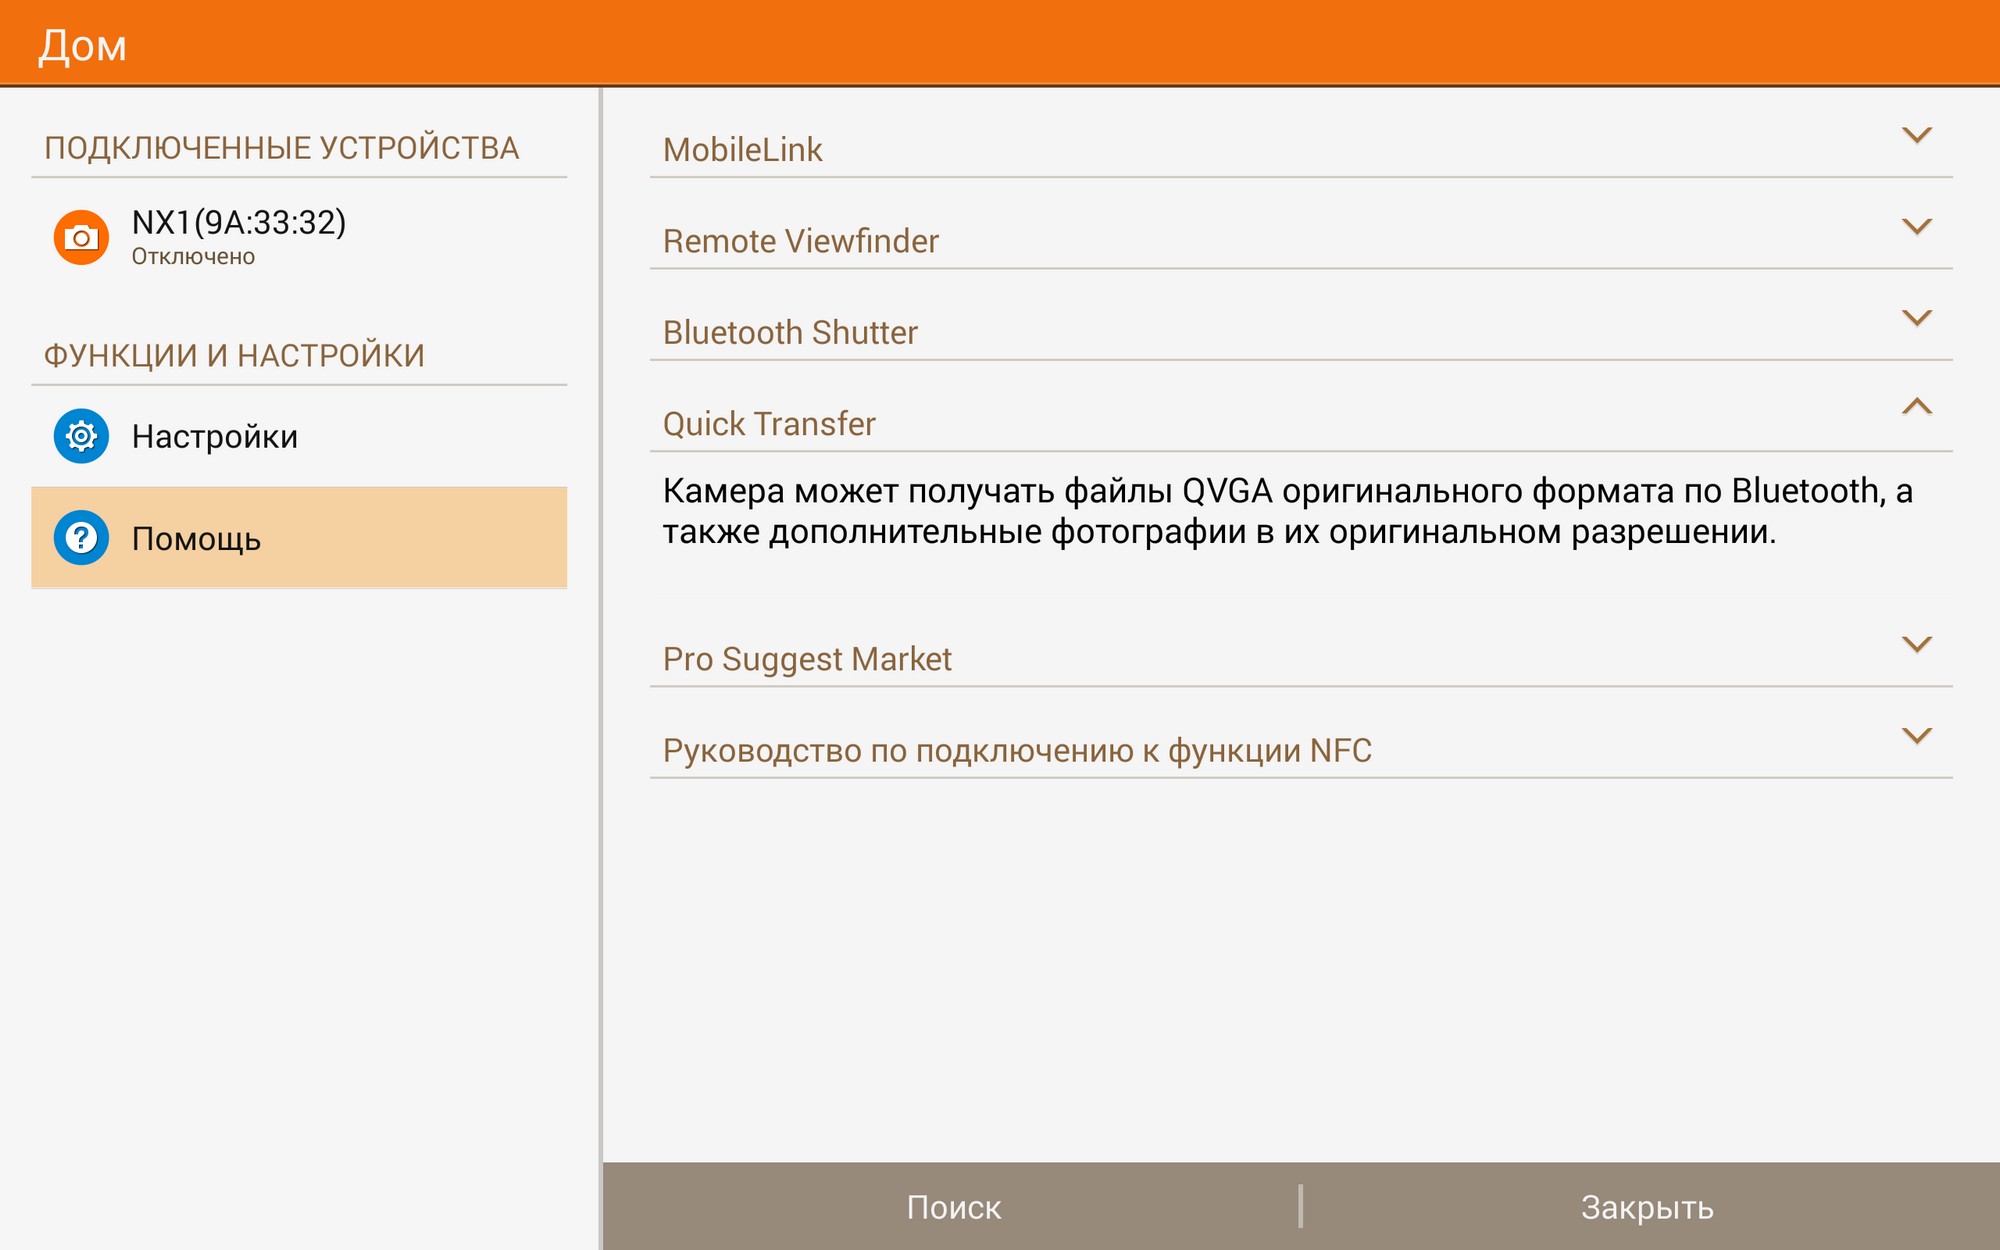Screen dimensions: 2000x1250
Task: Click the Bluetooth Shutter heading text
Action: coord(790,332)
